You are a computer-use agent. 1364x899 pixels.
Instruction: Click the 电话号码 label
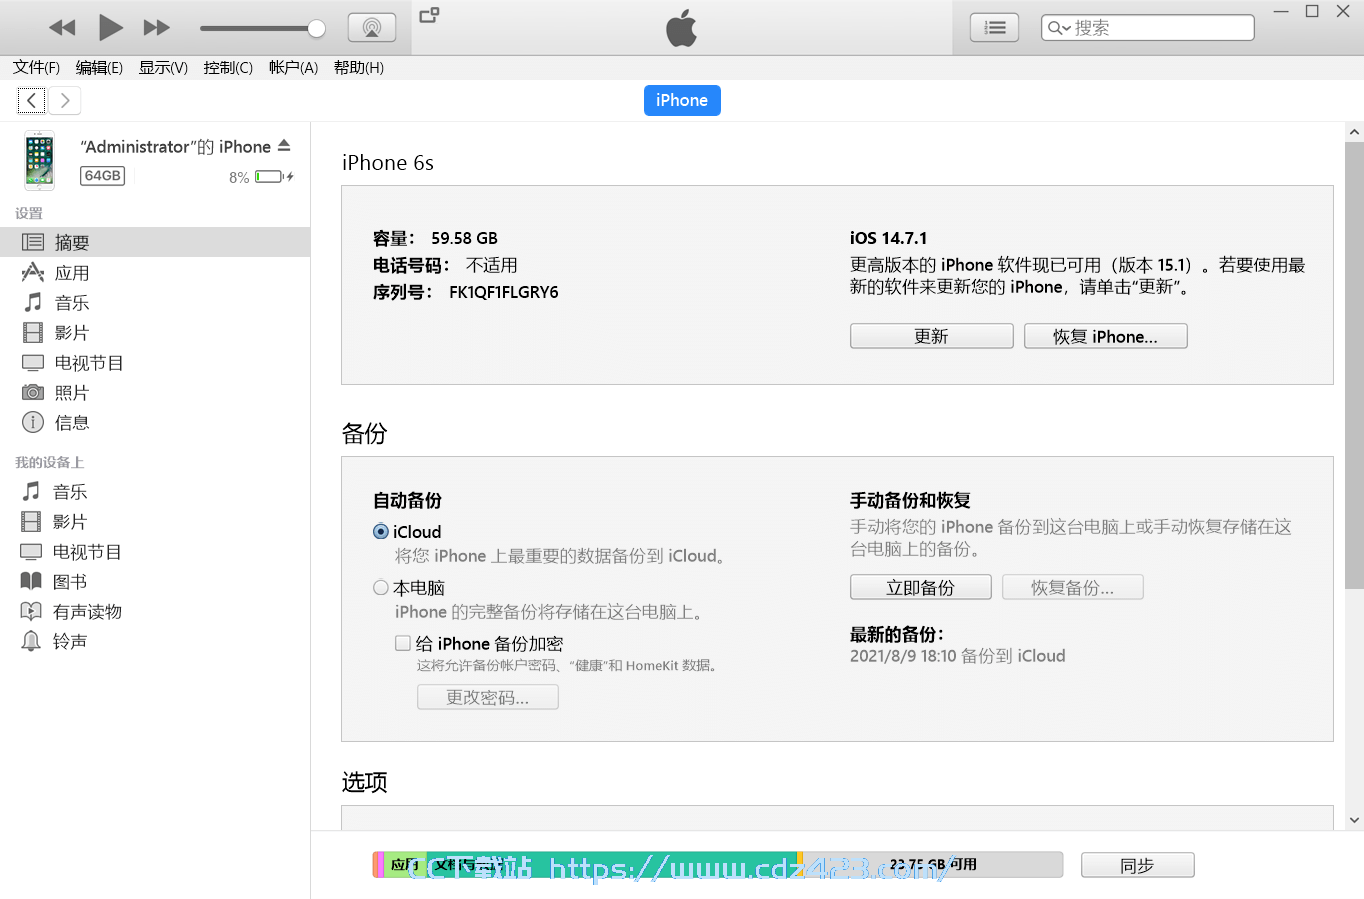[x=411, y=265]
